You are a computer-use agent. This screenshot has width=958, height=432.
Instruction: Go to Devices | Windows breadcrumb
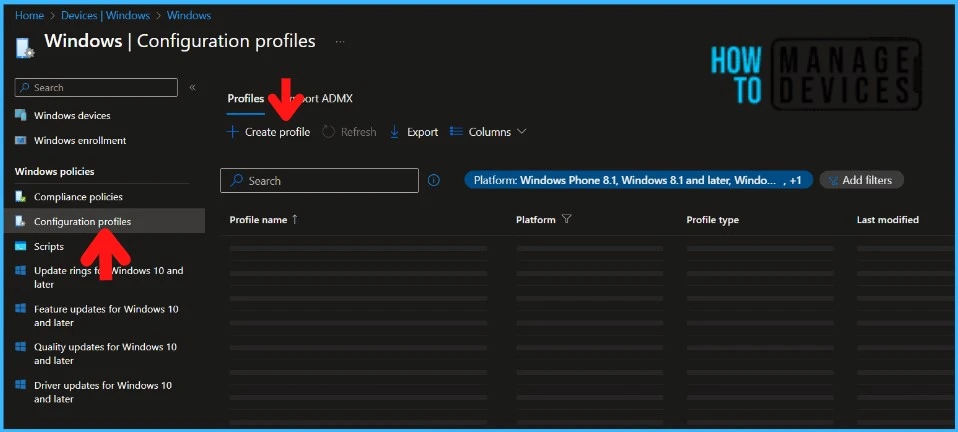(105, 15)
